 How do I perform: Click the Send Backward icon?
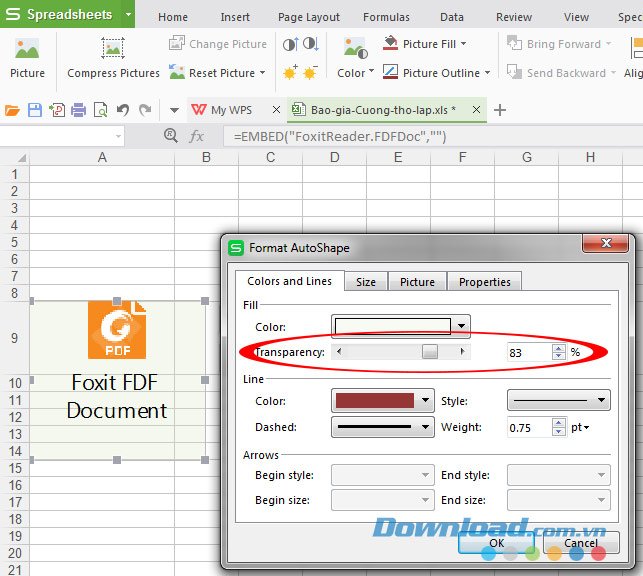coord(514,72)
